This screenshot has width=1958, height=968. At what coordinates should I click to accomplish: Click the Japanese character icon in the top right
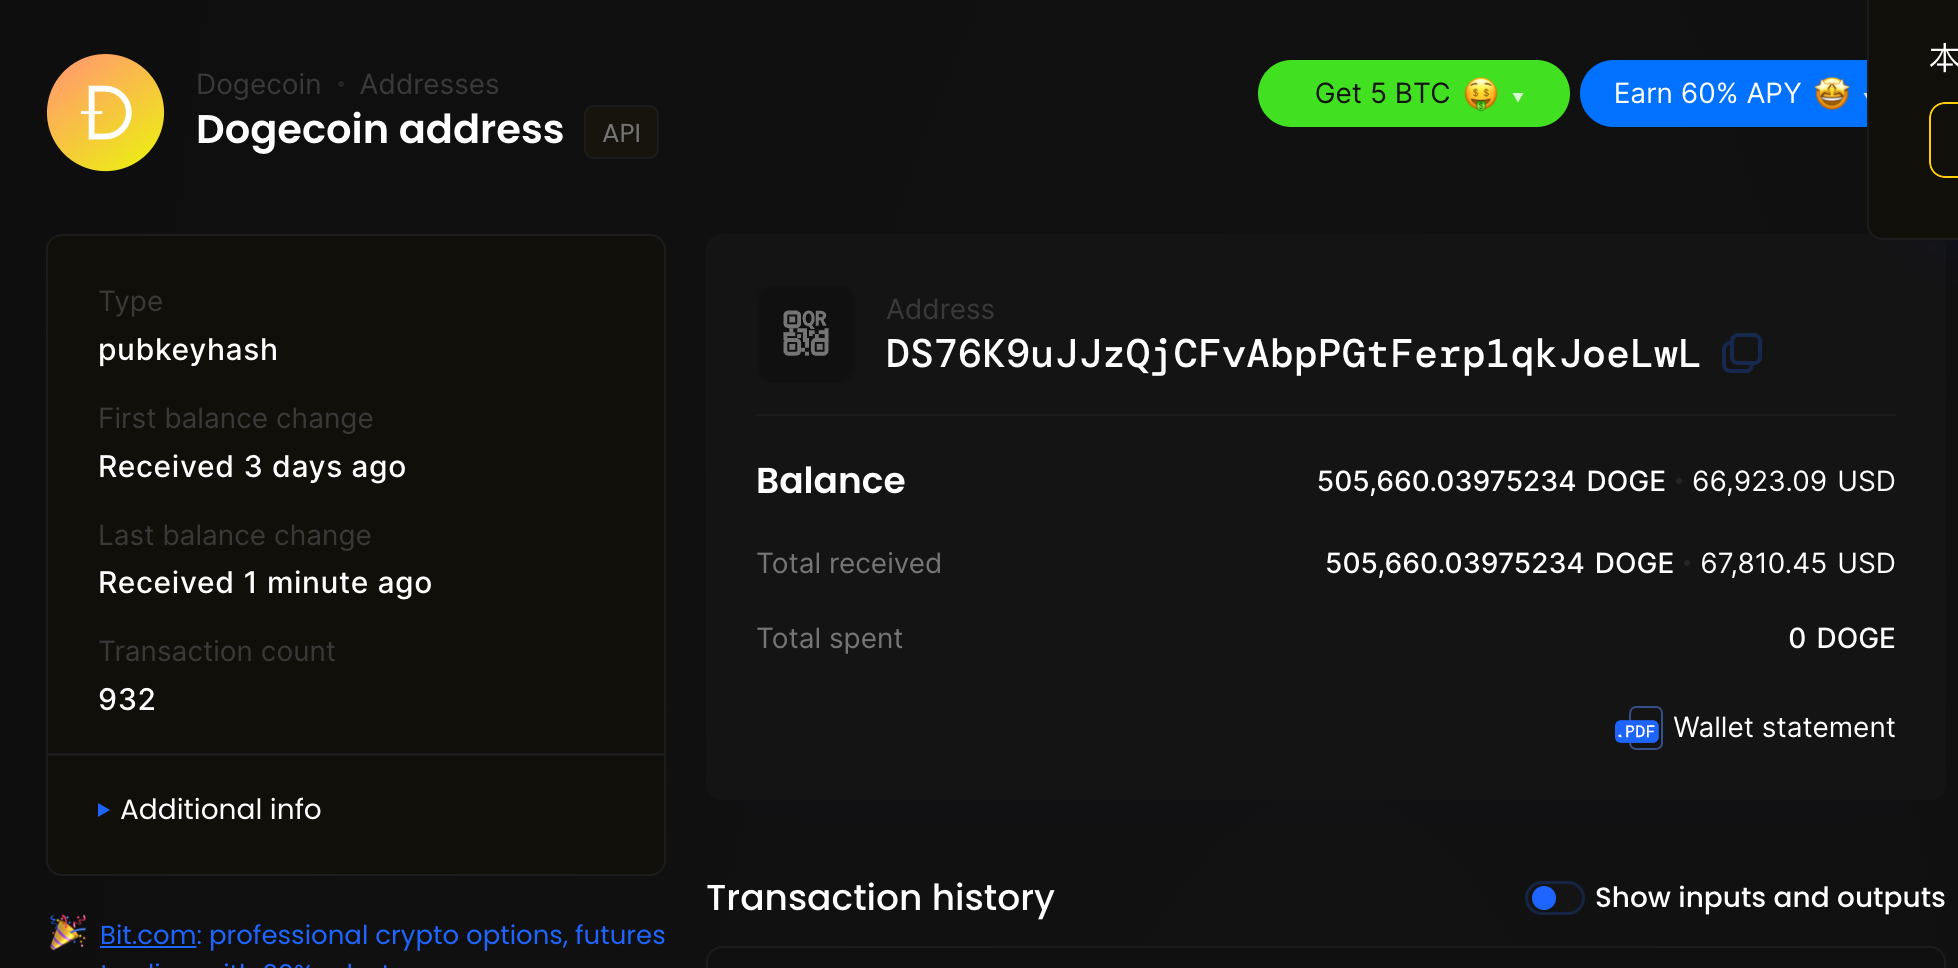[1943, 58]
